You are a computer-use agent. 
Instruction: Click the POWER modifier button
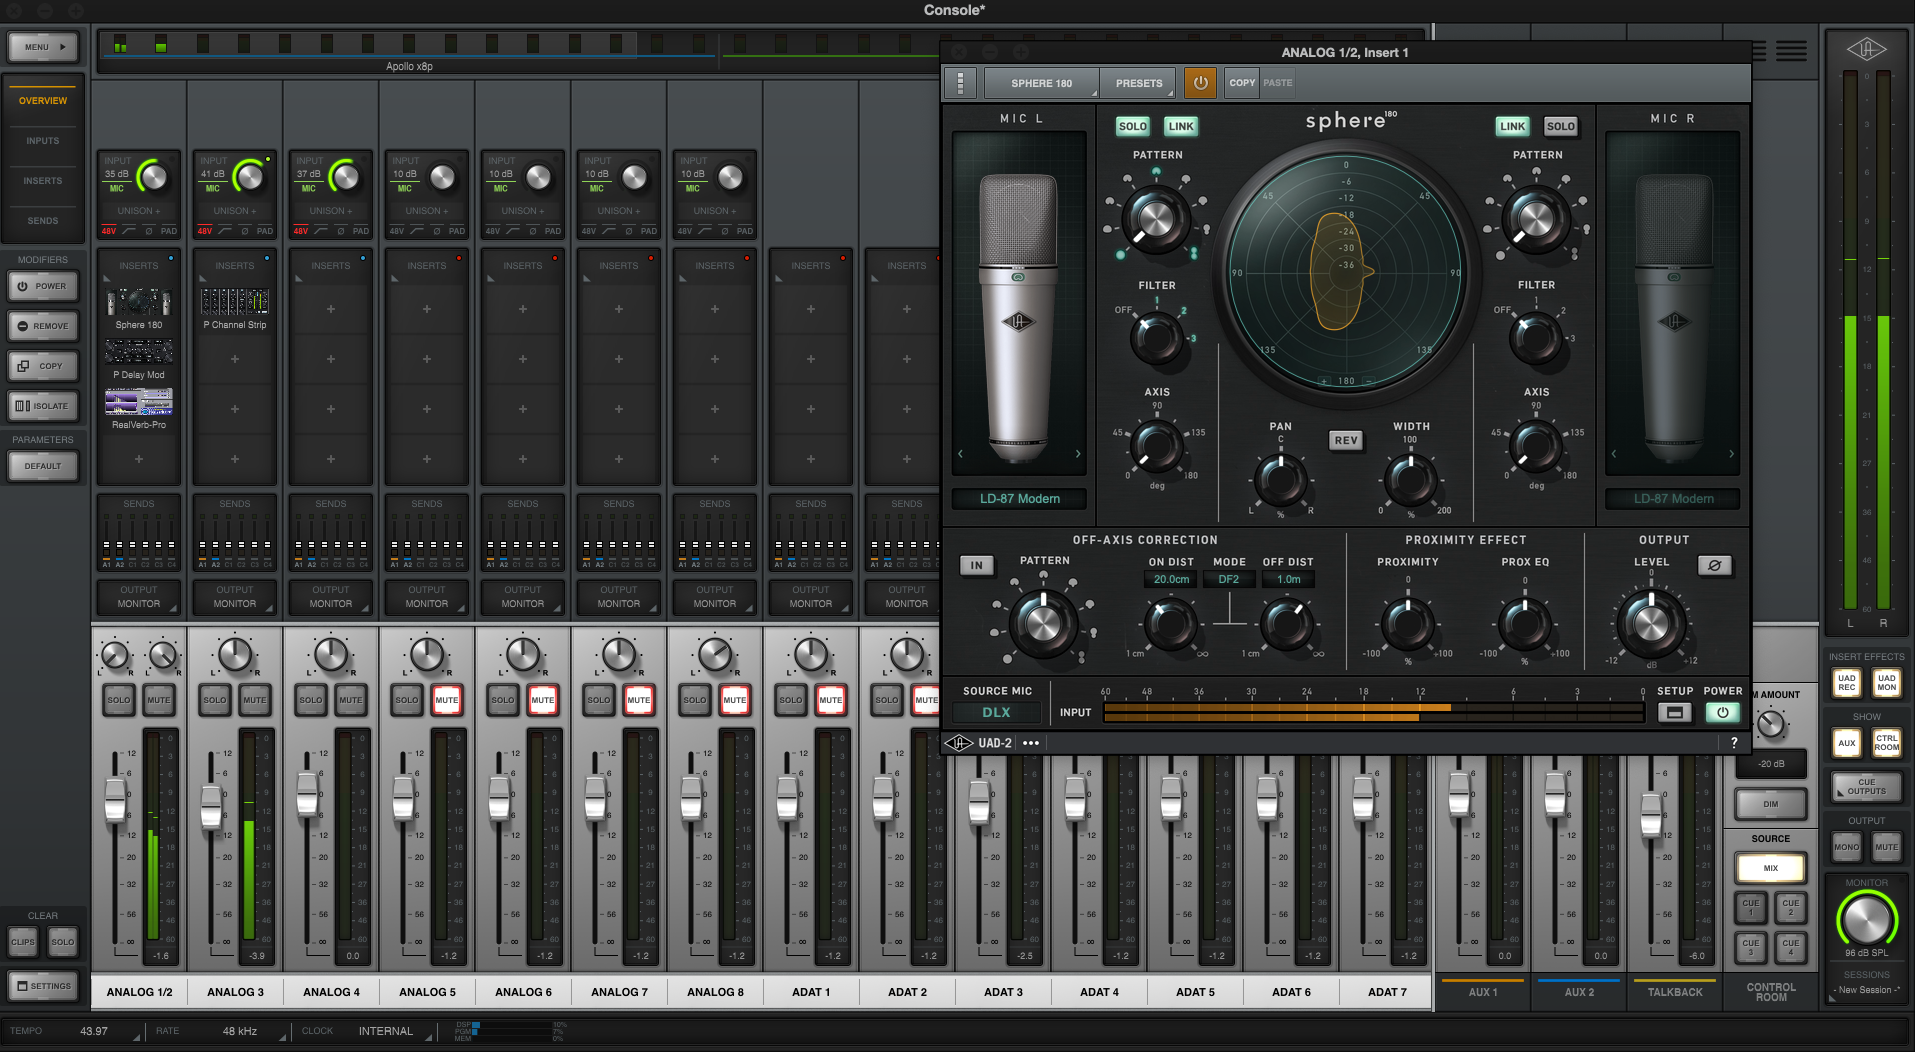(x=42, y=286)
